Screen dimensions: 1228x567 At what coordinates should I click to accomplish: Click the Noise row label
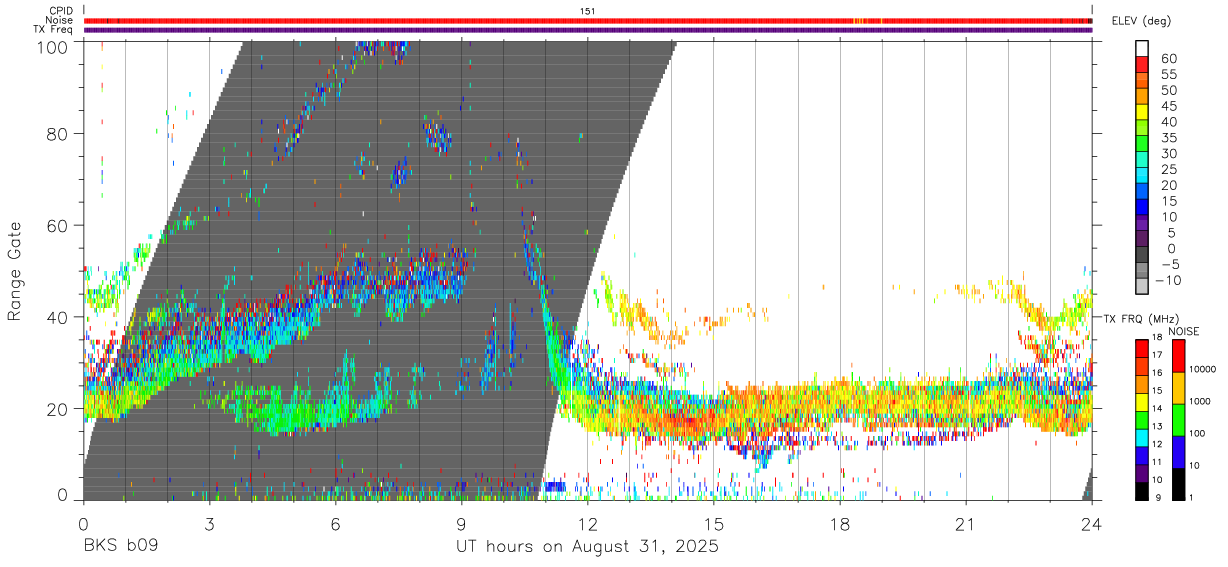coord(60,20)
